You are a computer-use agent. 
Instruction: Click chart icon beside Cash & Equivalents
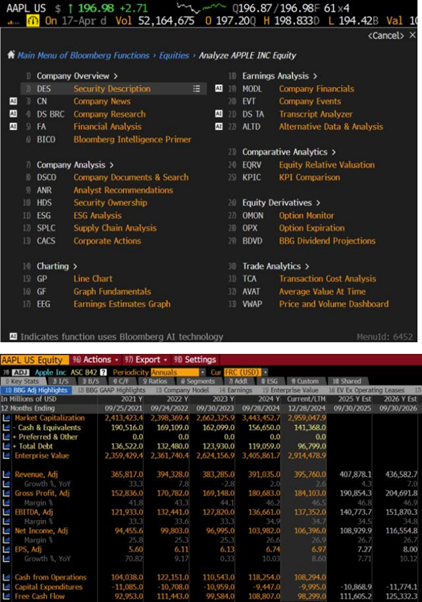pos(6,427)
